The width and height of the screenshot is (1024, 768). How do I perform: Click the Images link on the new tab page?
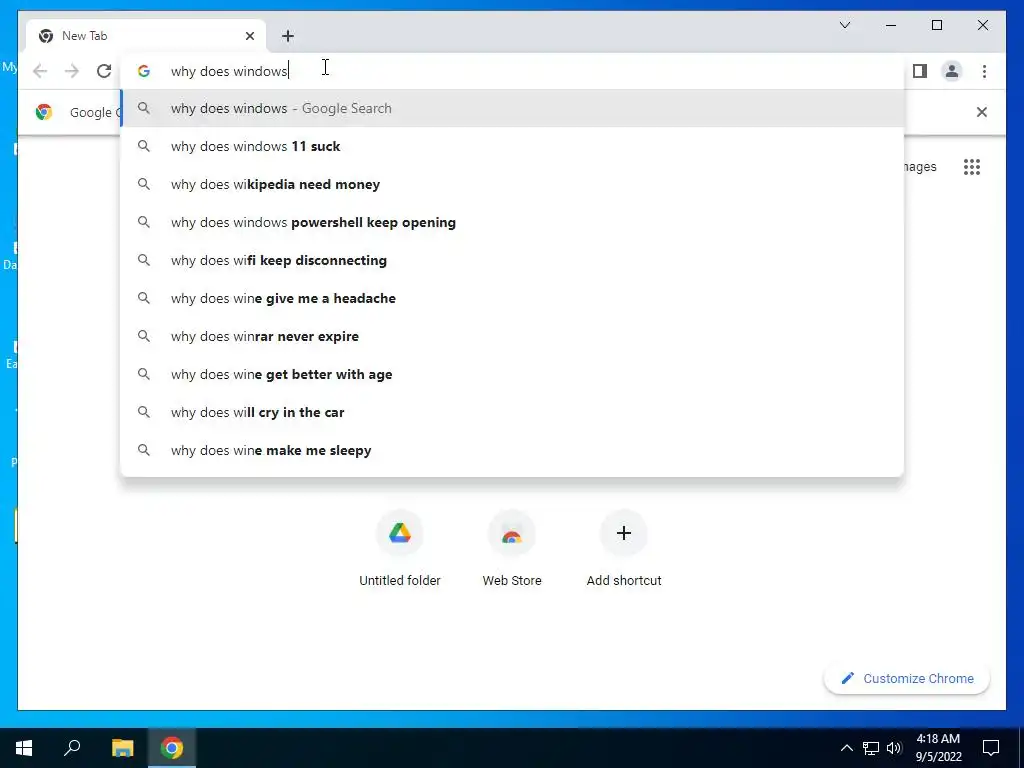click(x=920, y=167)
